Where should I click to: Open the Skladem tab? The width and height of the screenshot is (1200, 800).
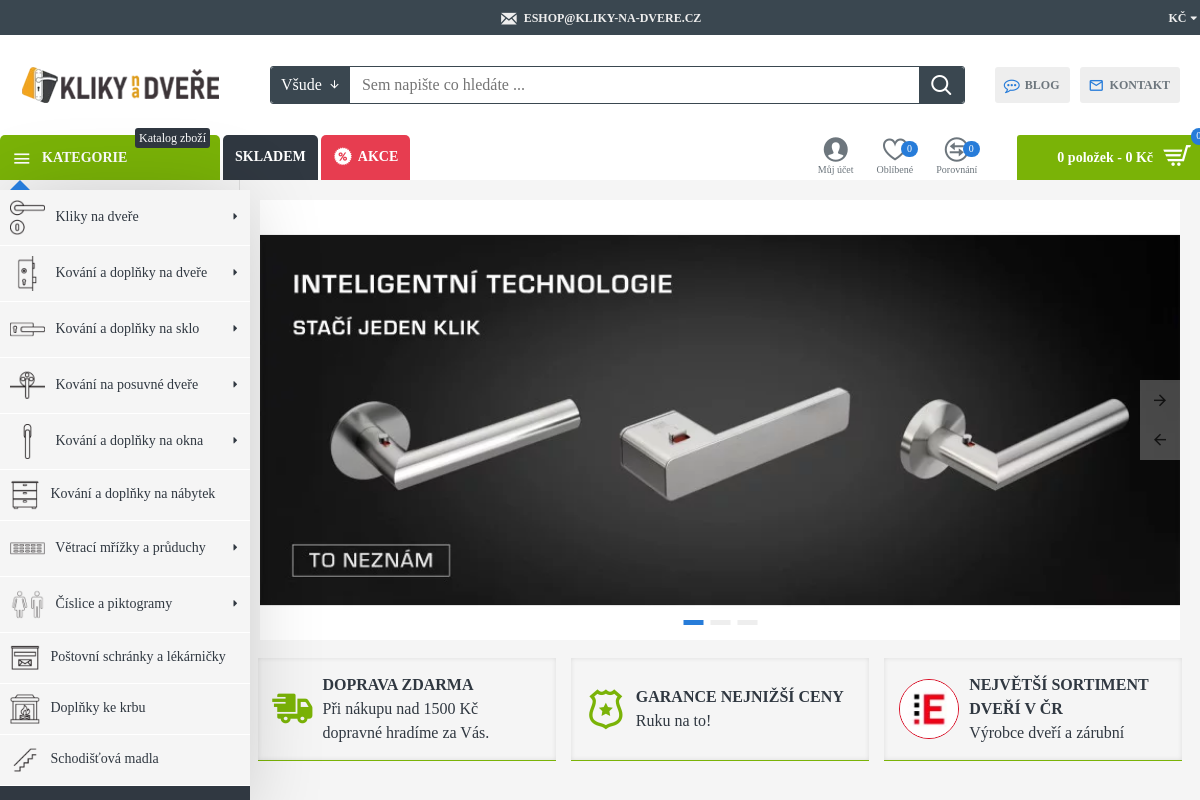point(270,157)
